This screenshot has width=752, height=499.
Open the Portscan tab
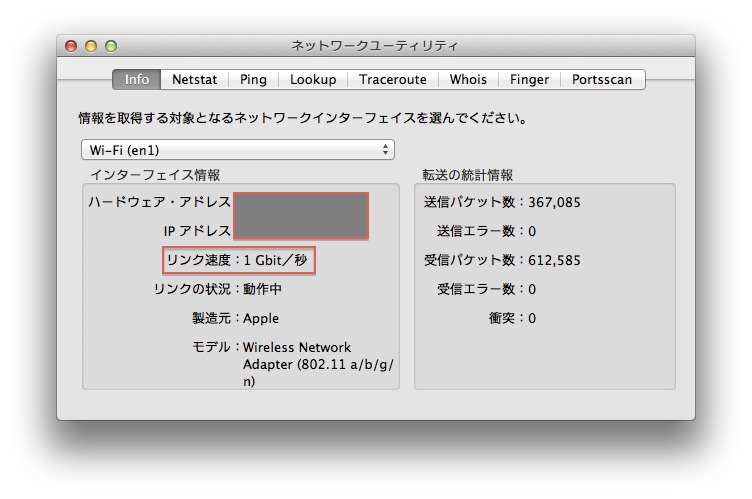602,79
